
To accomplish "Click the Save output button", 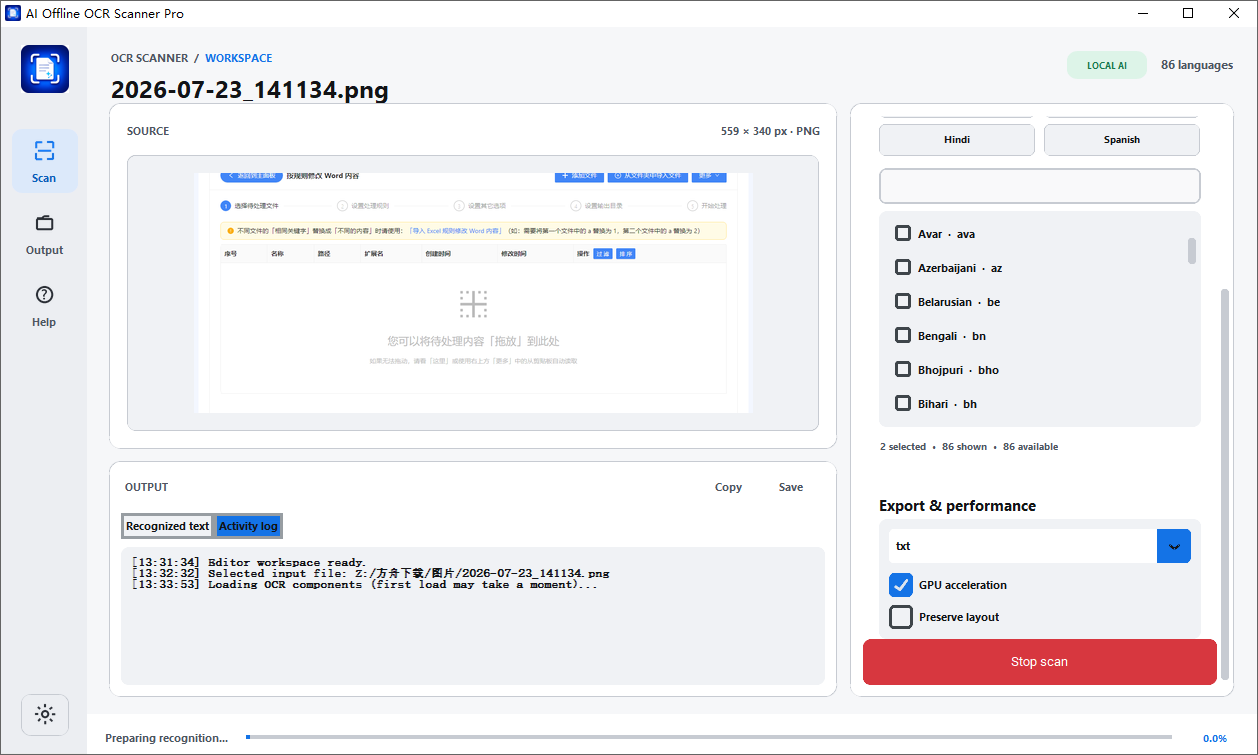I will 791,487.
